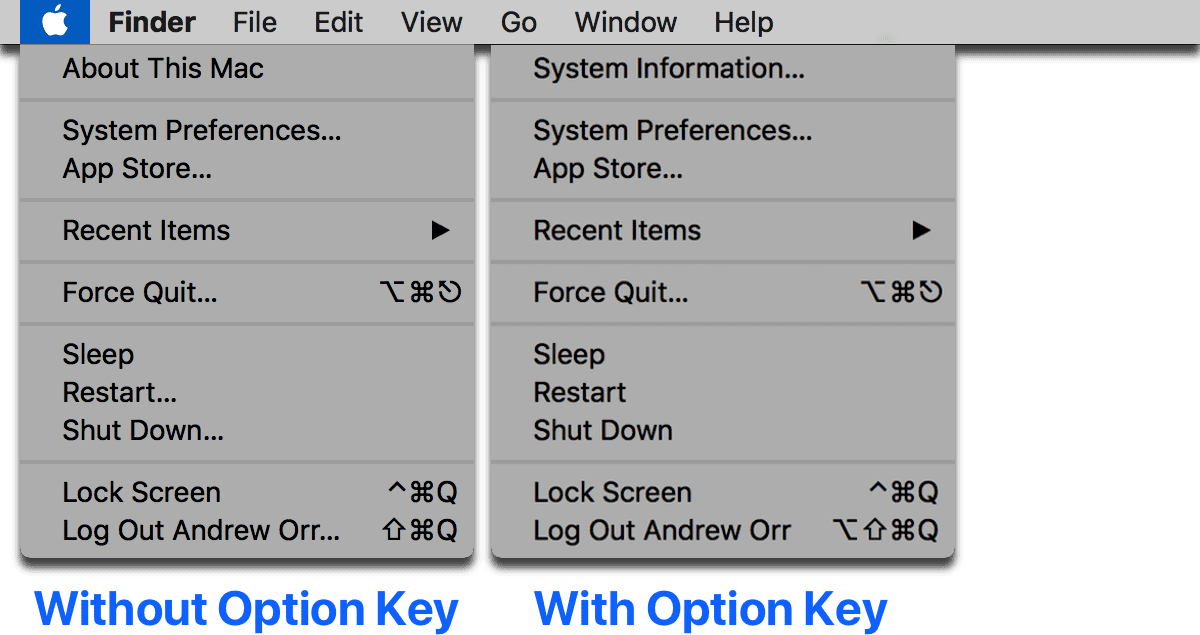
Task: Open the Apple logo menu
Action: click(x=54, y=22)
